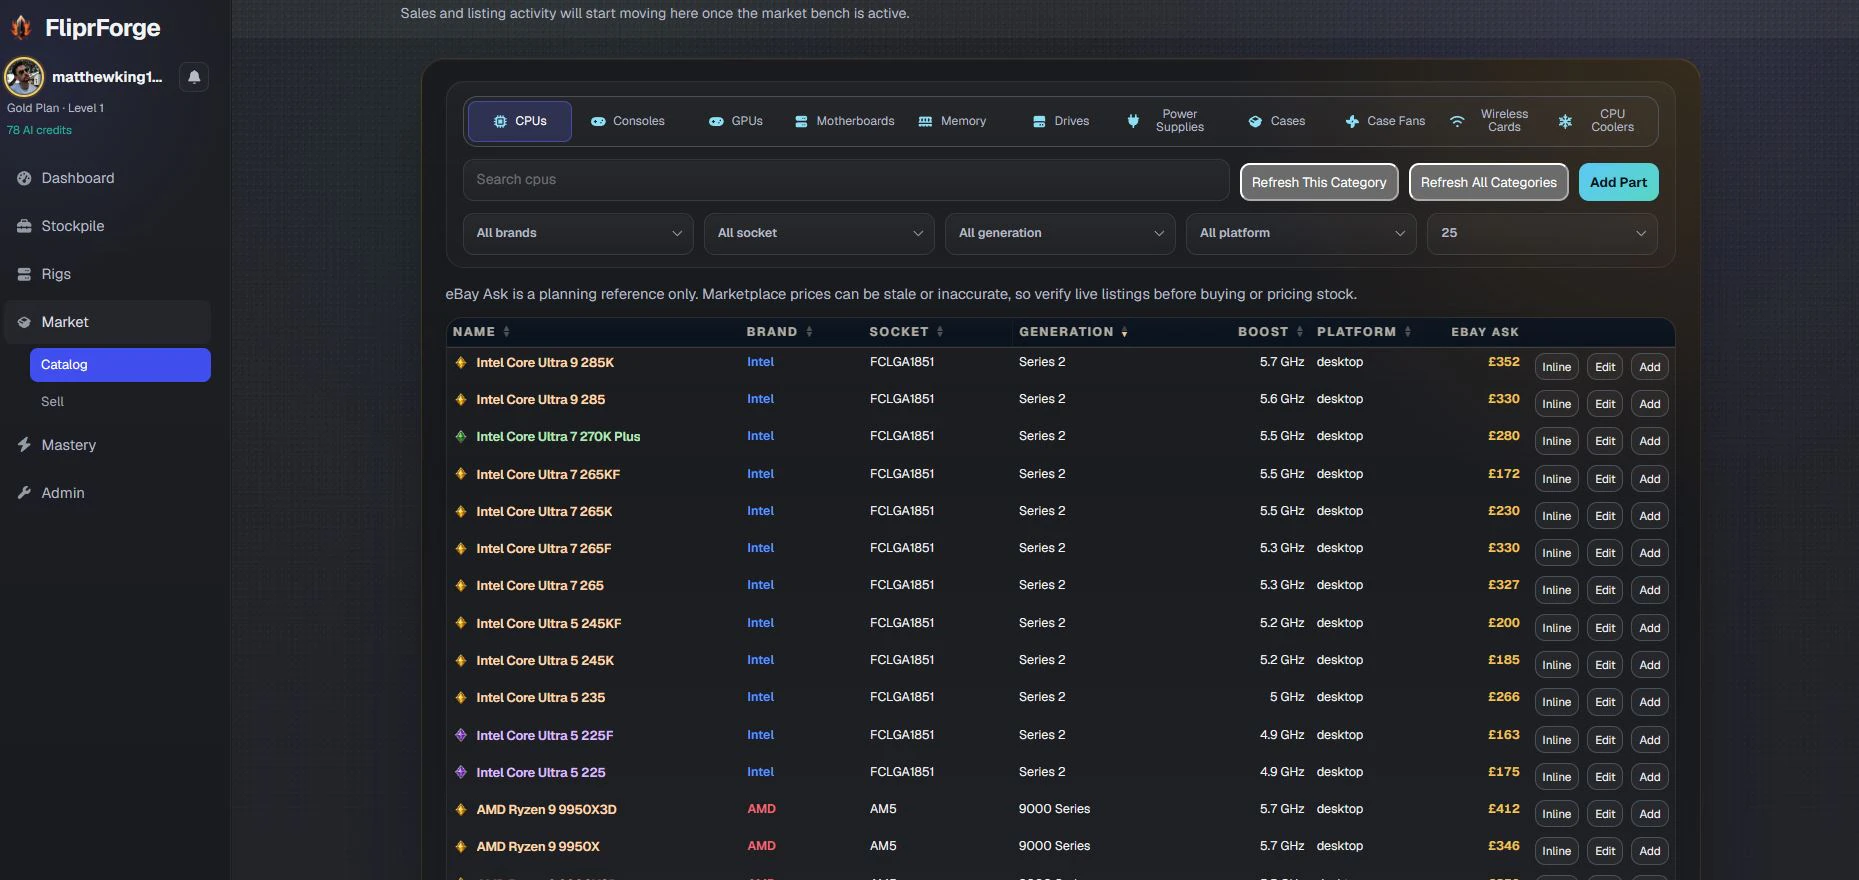Expand the All platform dropdown

[1301, 233]
